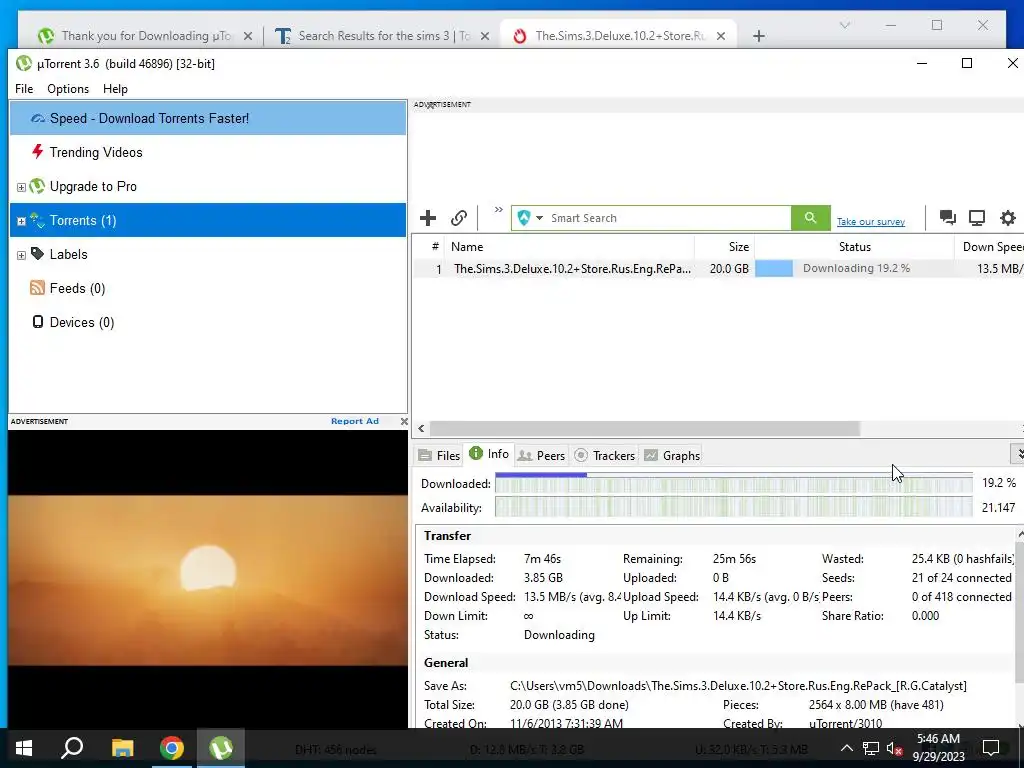Switch to the Files tab
Image resolution: width=1024 pixels, height=768 pixels.
tap(440, 455)
